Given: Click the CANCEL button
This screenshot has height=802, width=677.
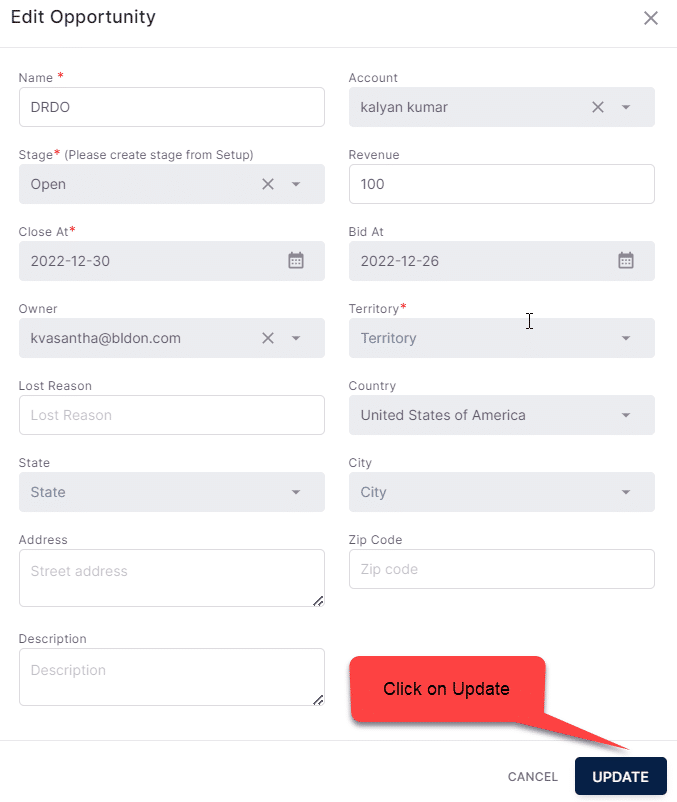Looking at the screenshot, I should 533,776.
